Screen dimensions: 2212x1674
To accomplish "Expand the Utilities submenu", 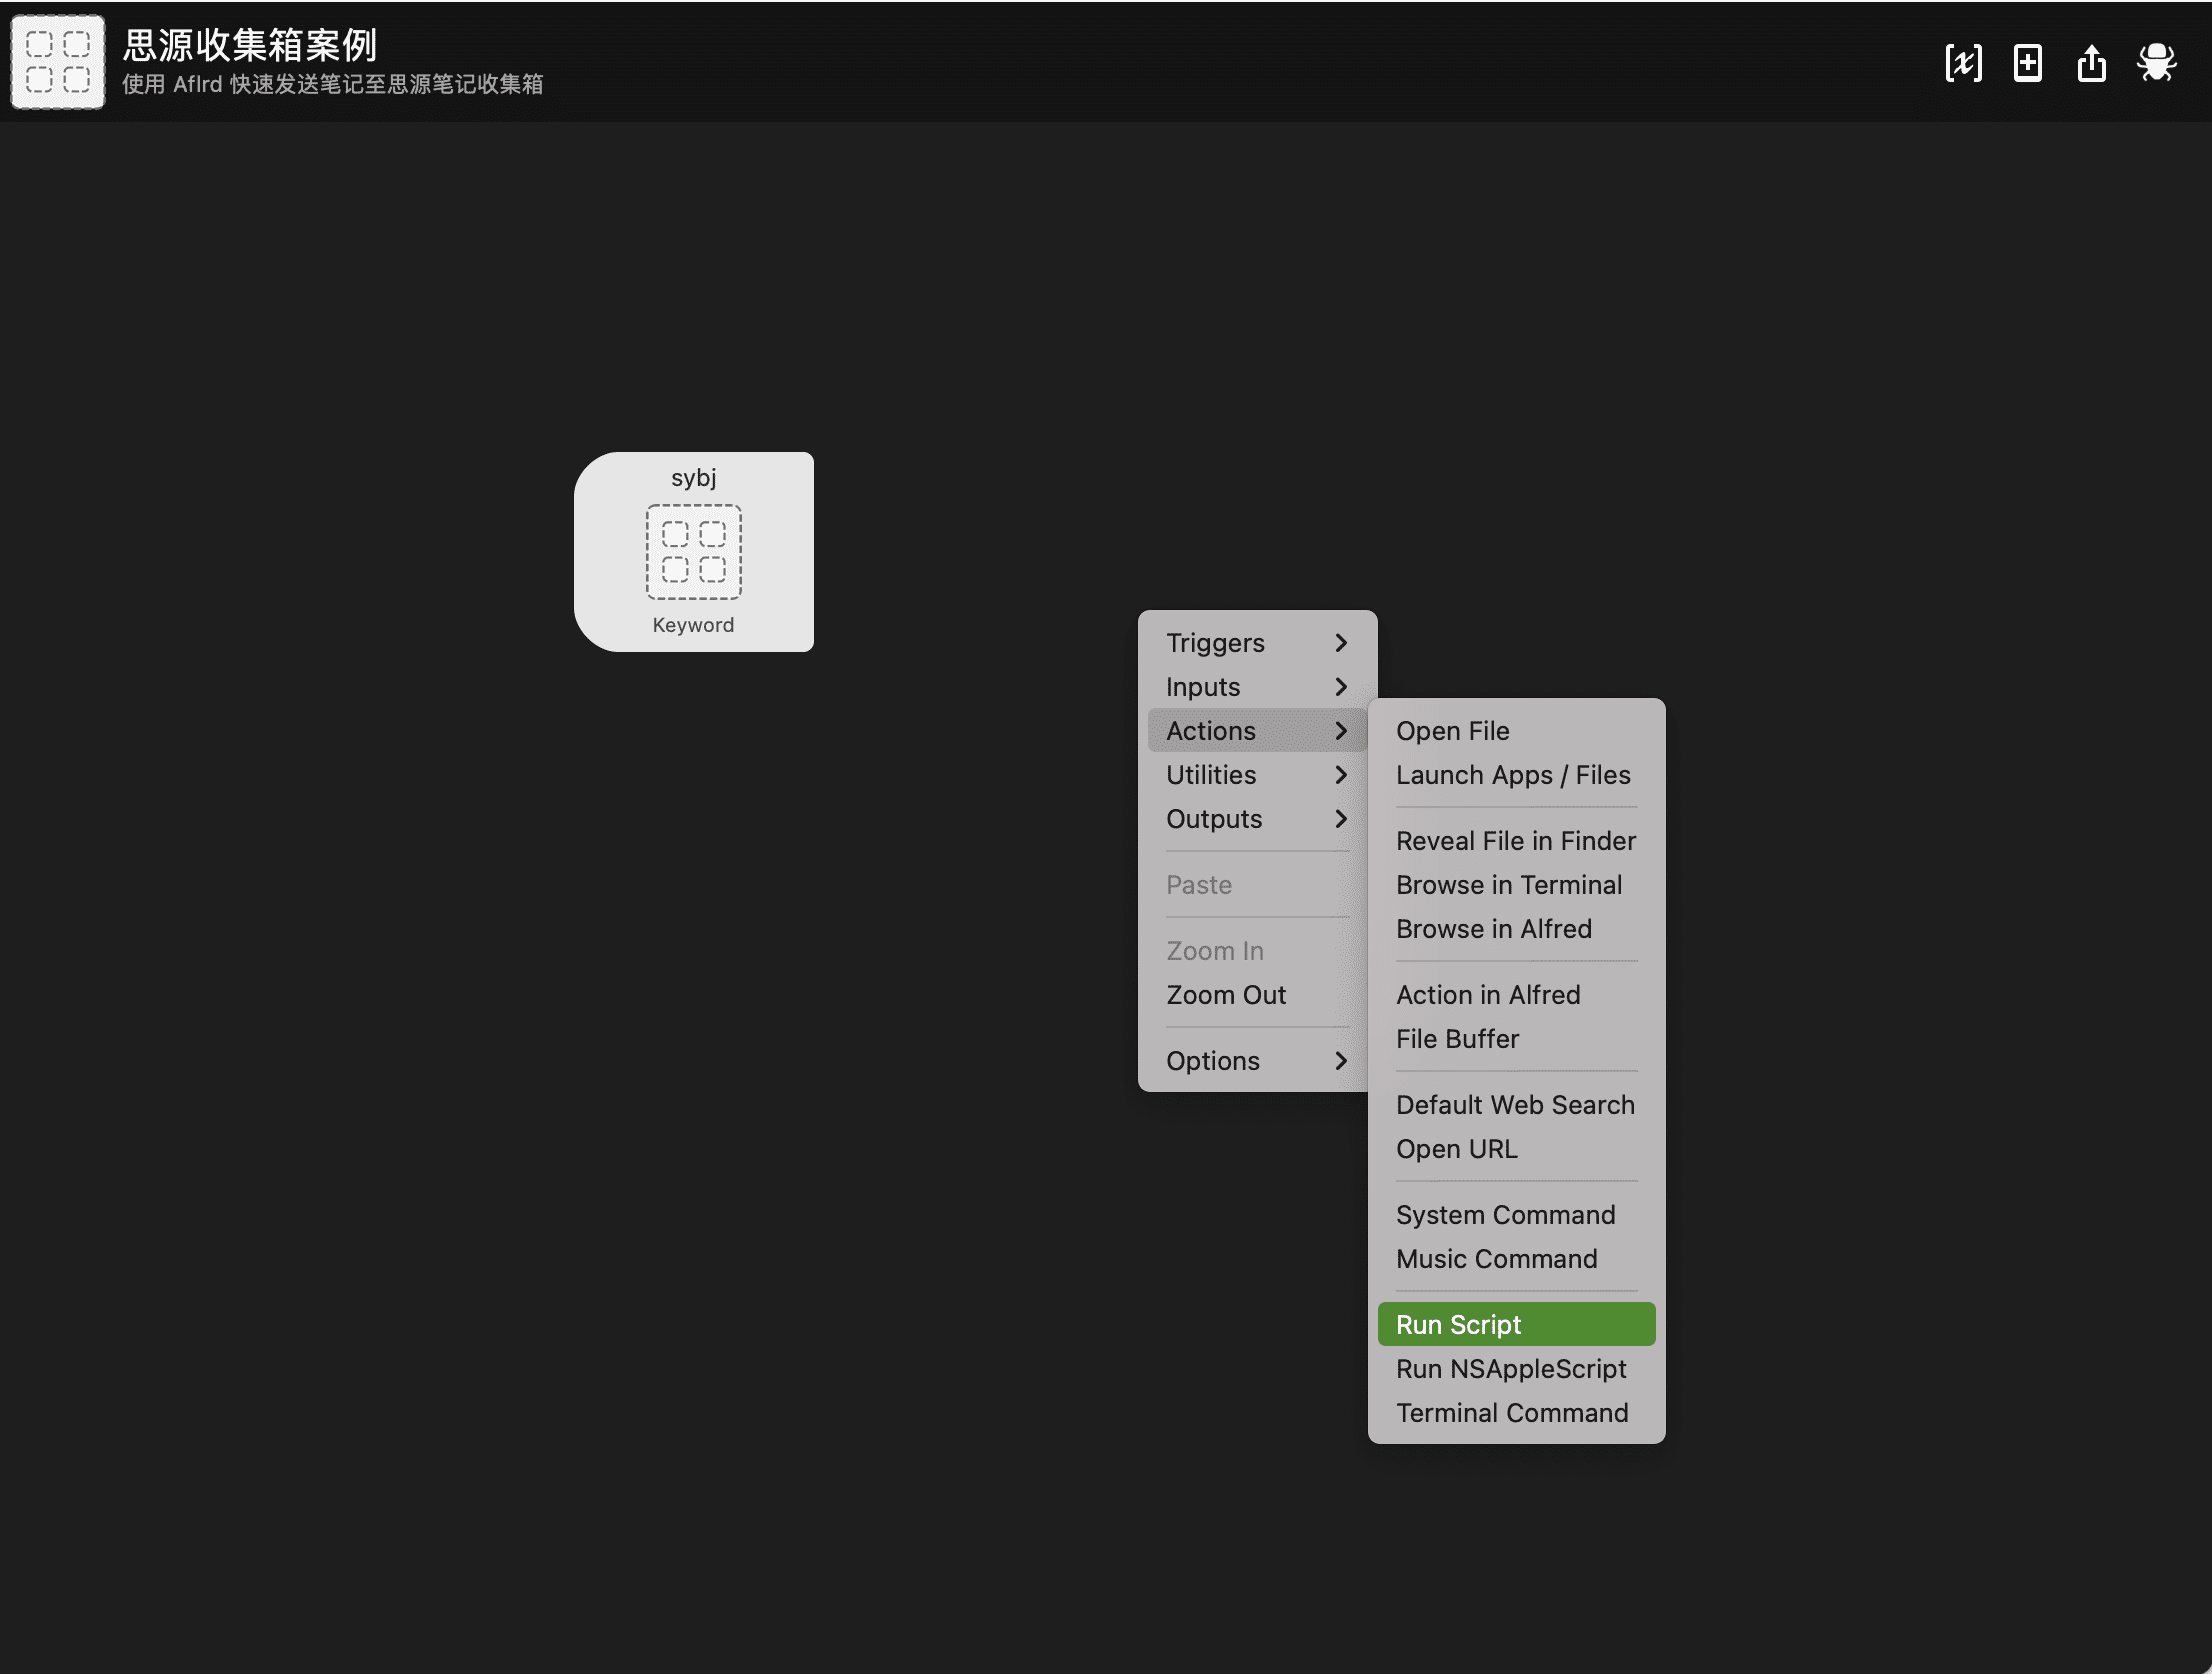I will [x=1257, y=775].
